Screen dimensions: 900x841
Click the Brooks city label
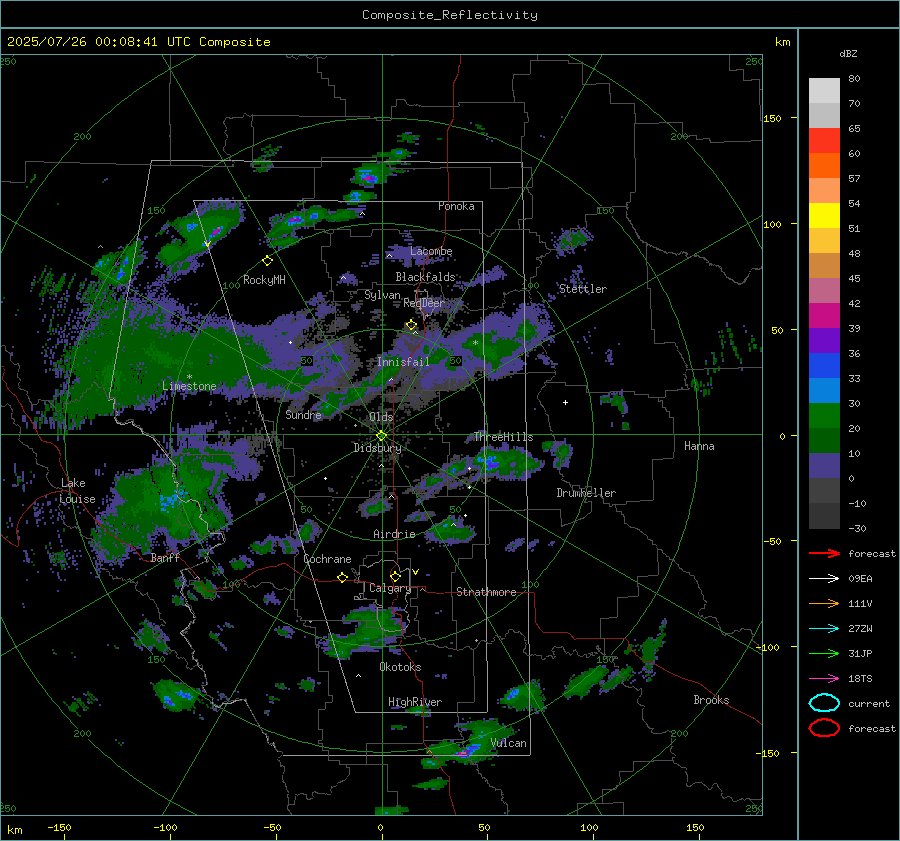click(x=711, y=700)
